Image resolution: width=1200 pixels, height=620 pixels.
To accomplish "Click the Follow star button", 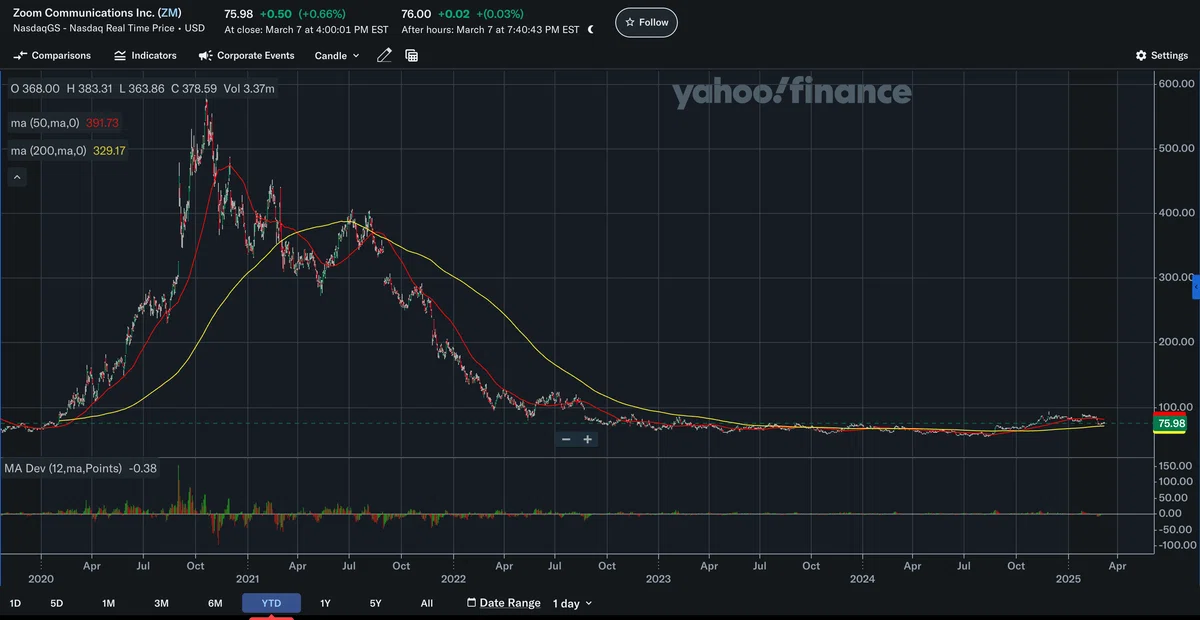I will pyautogui.click(x=646, y=22).
